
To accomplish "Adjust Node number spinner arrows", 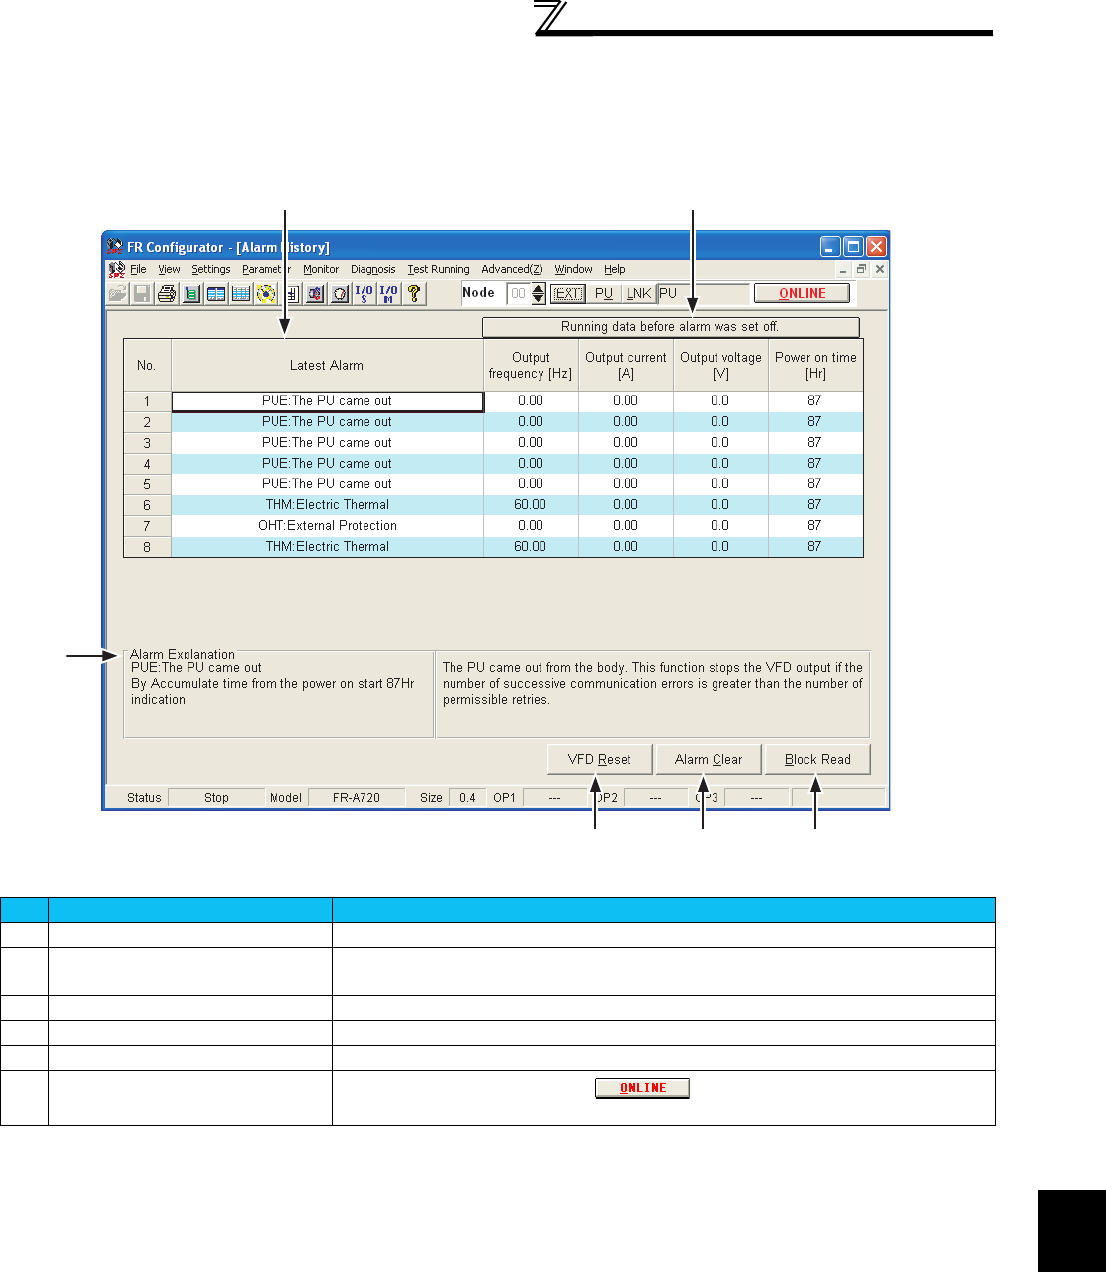I will [x=538, y=293].
